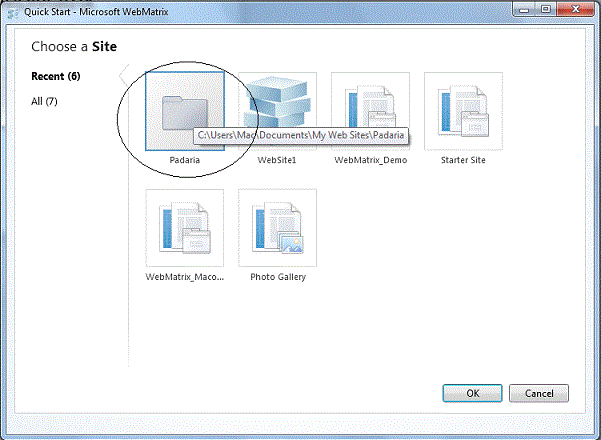Screen dimensions: 601x440
Task: Select the Padaria site folder icon
Action: (x=185, y=111)
